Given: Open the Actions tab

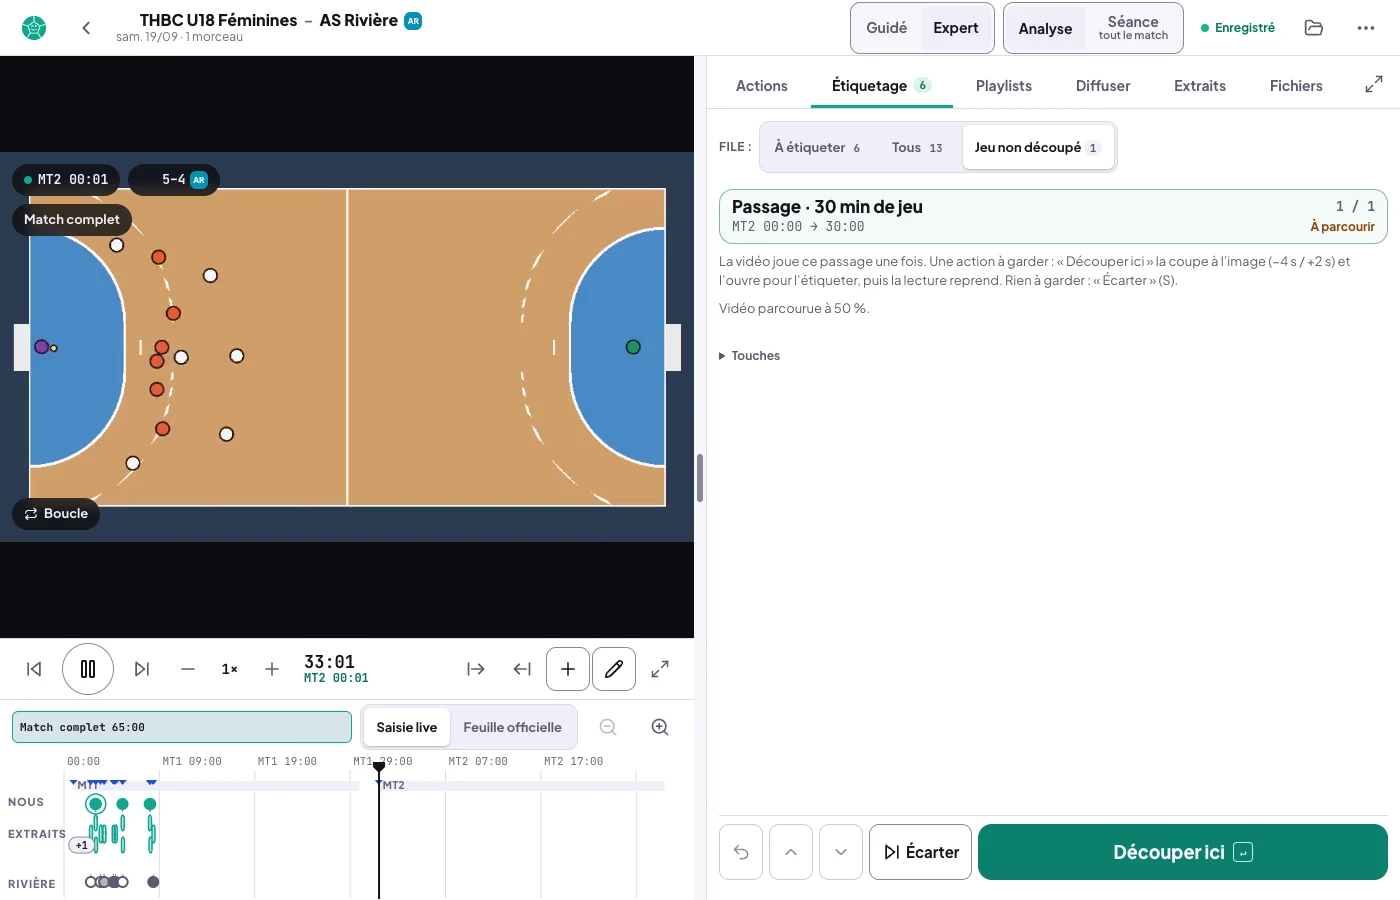Looking at the screenshot, I should [762, 86].
